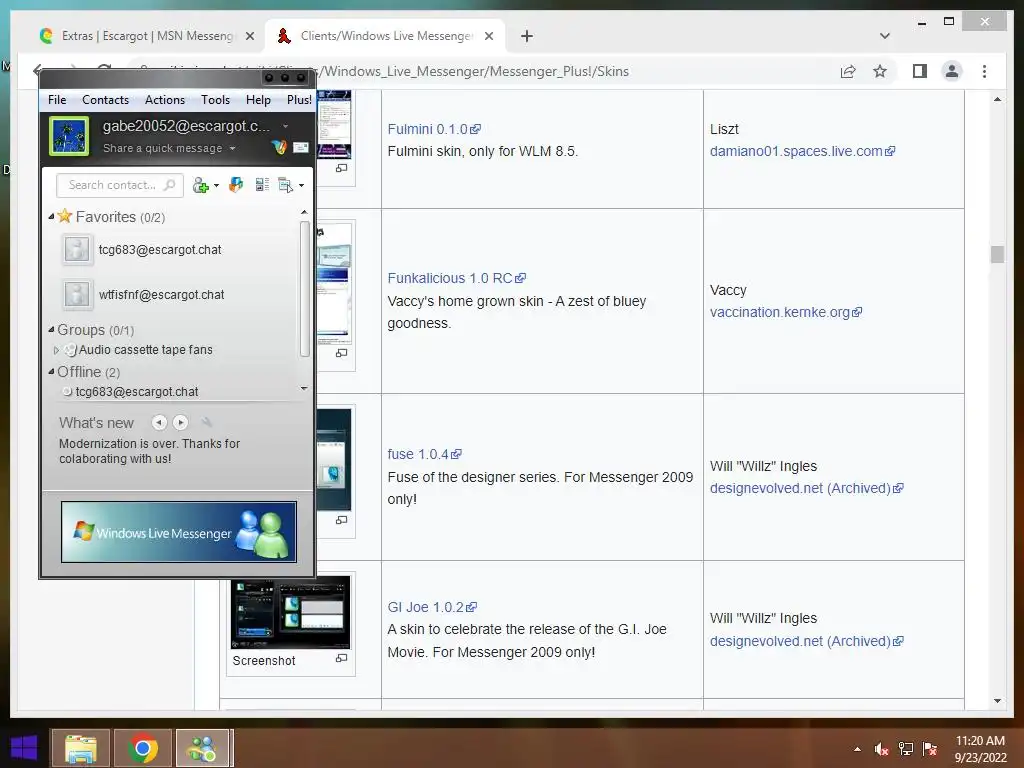This screenshot has height=768, width=1024.
Task: Open the Contacts menu in Messenger
Action: (105, 100)
